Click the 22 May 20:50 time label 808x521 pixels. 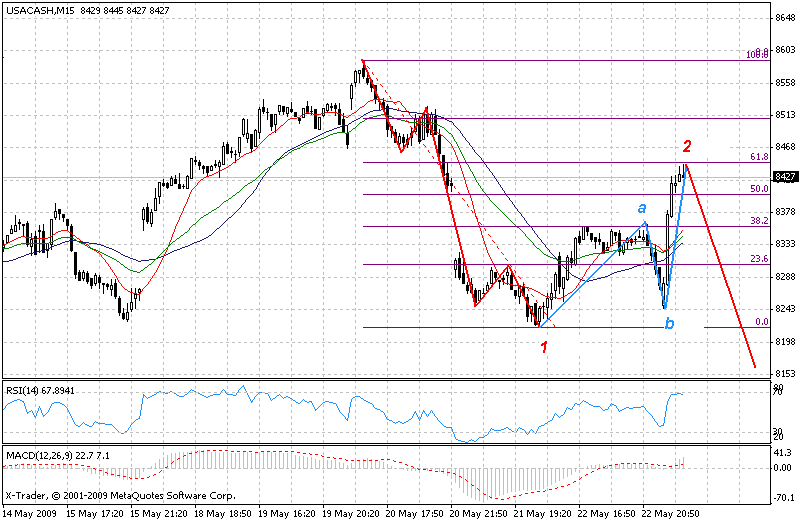tap(671, 512)
